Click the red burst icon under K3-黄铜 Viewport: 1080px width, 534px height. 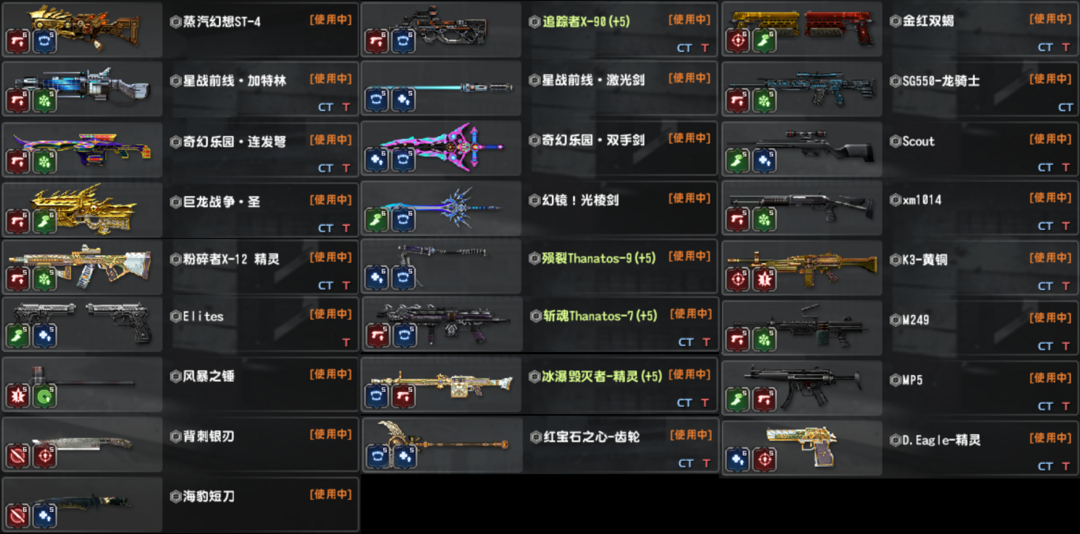(764, 279)
